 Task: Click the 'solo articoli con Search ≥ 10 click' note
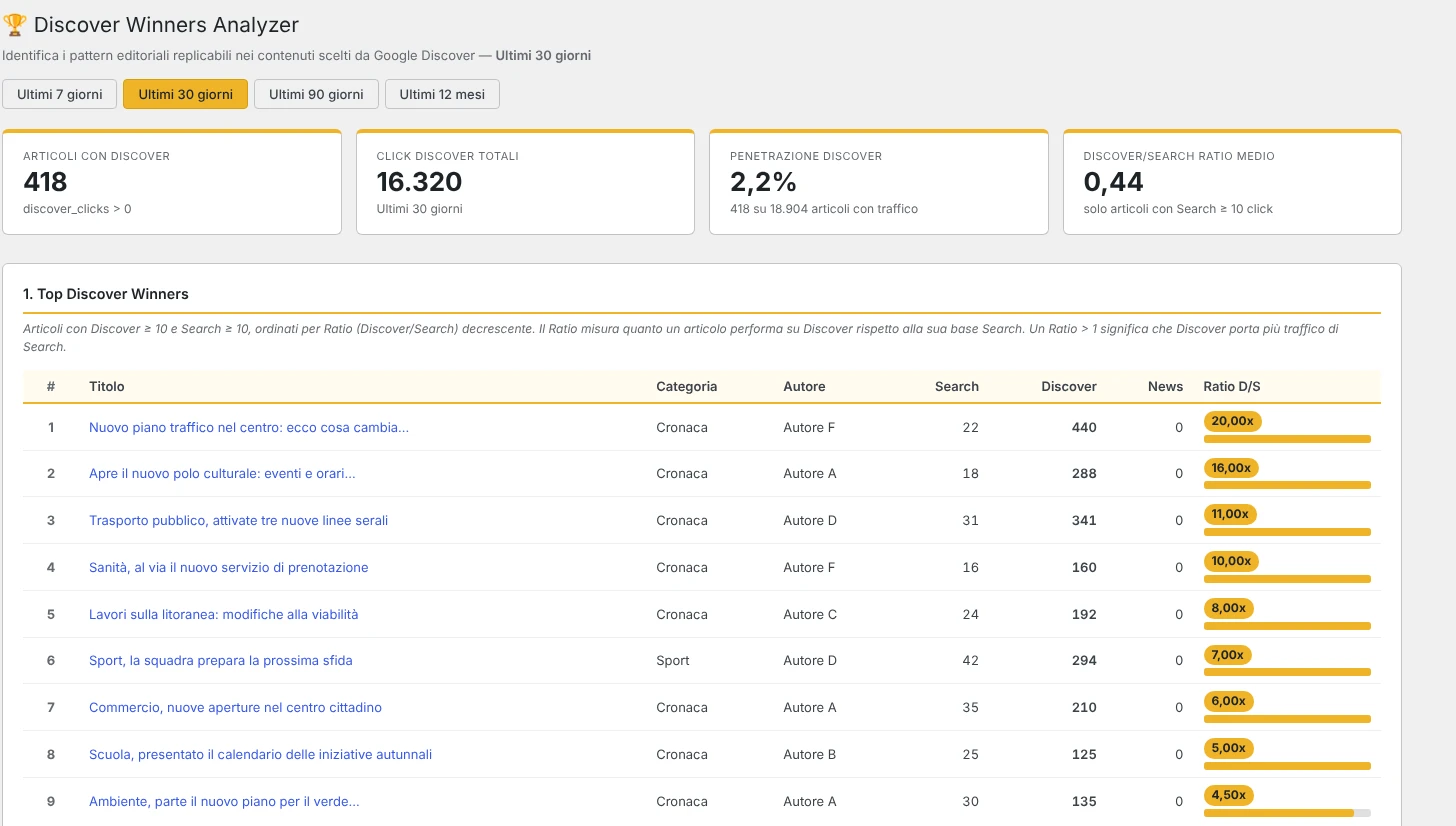(x=1178, y=209)
